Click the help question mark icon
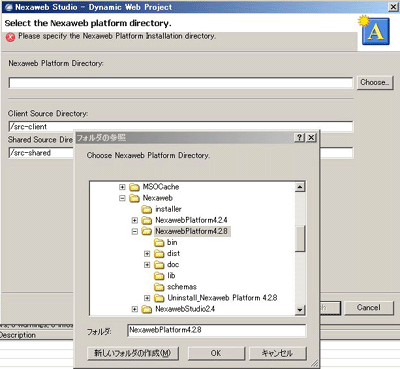Viewport: 400px width, 369px height. pyautogui.click(x=299, y=137)
